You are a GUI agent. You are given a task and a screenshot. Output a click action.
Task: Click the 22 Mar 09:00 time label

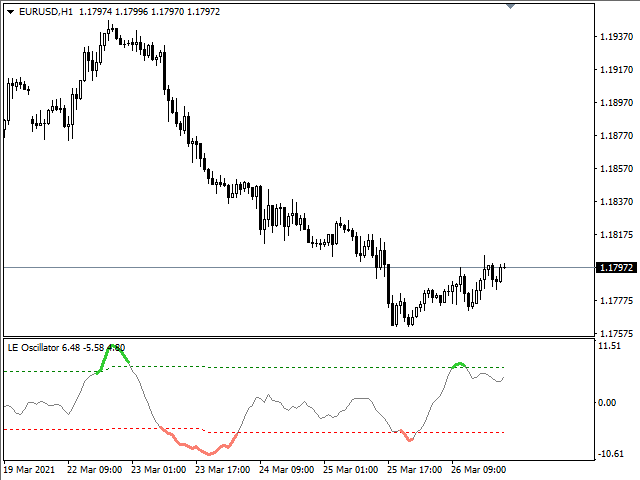[x=94, y=470]
